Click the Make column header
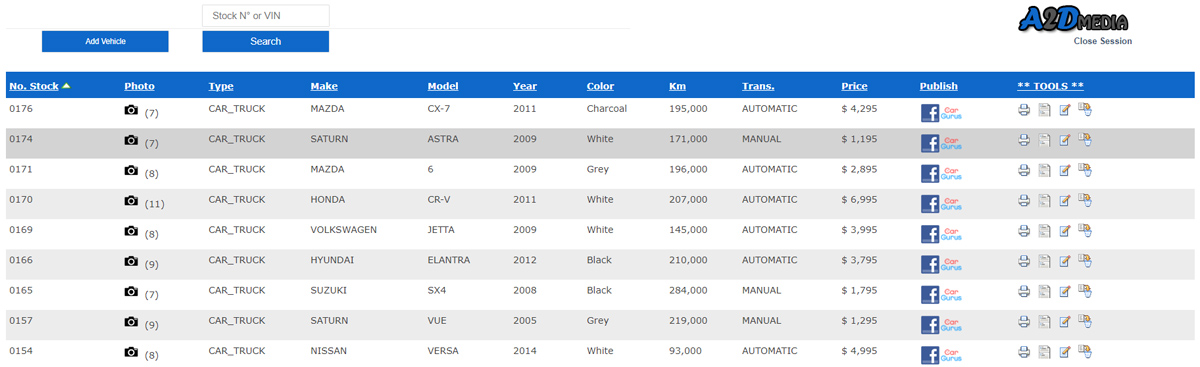Viewport: 1200px width, 367px height. 324,86
